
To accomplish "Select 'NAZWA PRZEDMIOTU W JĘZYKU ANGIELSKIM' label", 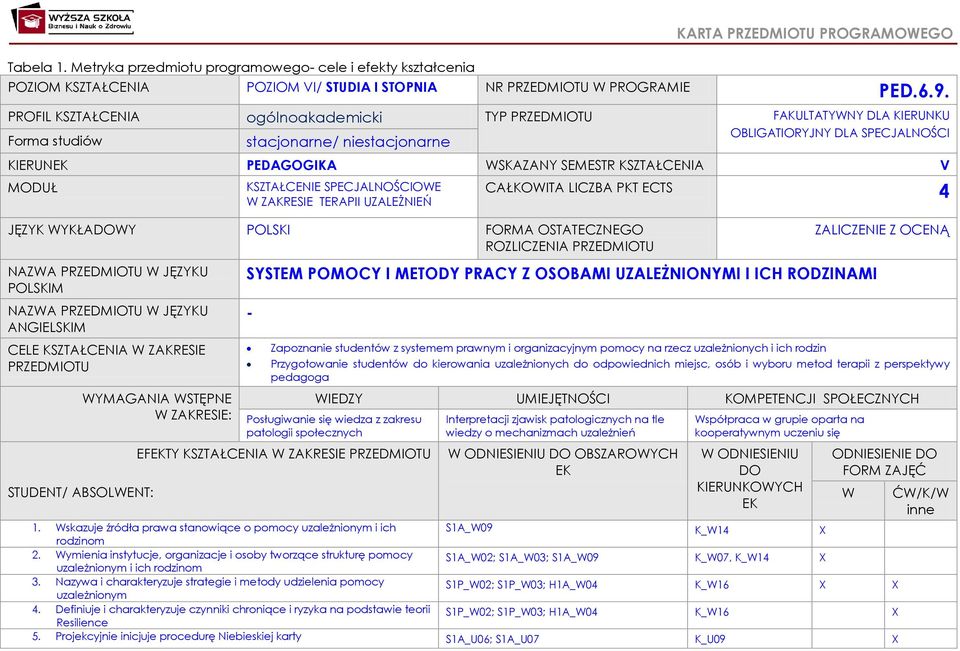I will pyautogui.click(x=108, y=318).
